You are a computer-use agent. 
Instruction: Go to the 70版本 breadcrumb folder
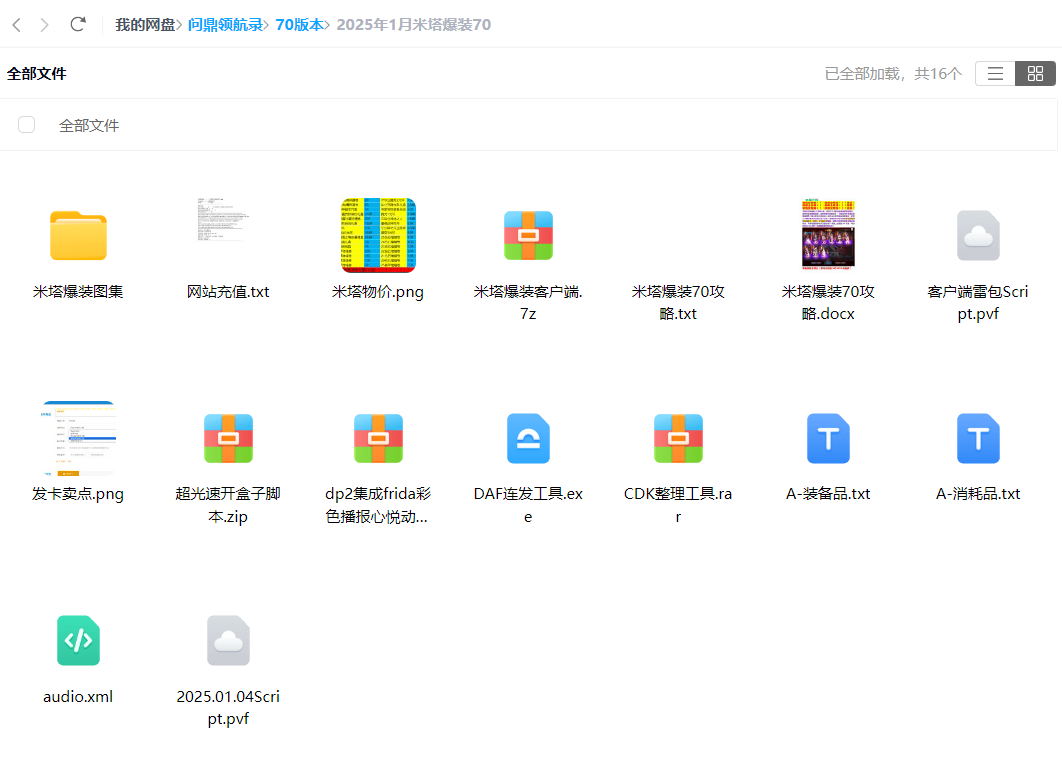tap(300, 24)
